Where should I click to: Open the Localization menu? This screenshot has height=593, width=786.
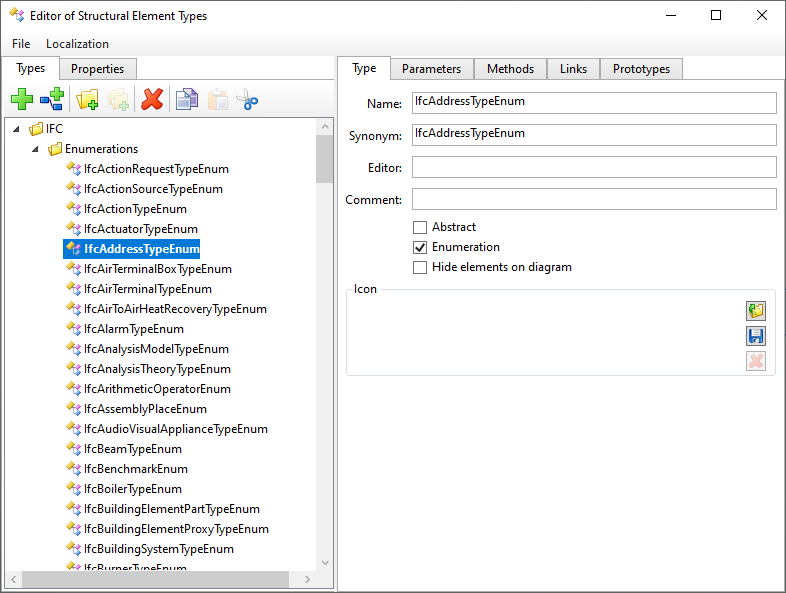(77, 44)
